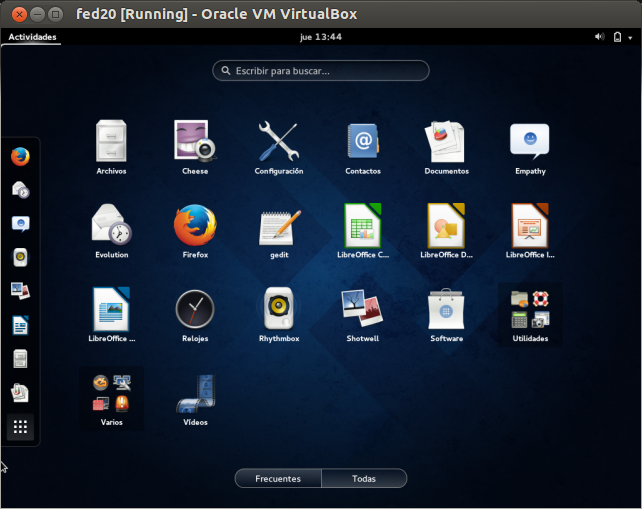This screenshot has height=509, width=642.
Task: Expand the system menu dropdown arrow
Action: click(630, 38)
